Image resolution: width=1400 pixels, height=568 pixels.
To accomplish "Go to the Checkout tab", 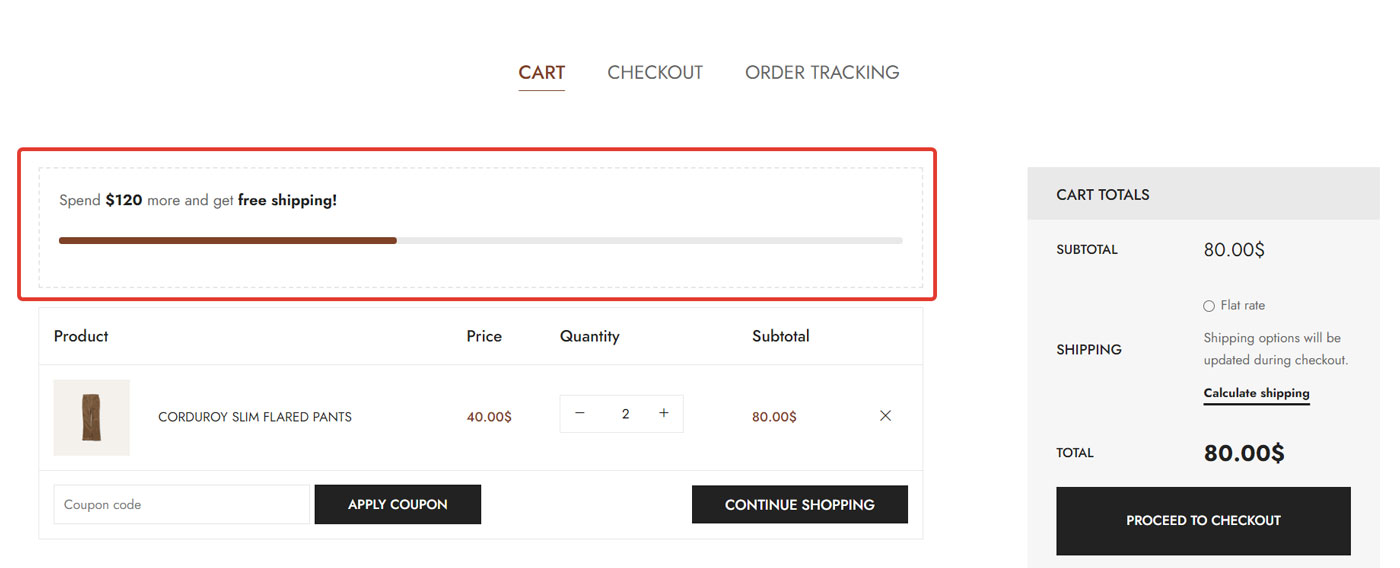I will (x=655, y=72).
